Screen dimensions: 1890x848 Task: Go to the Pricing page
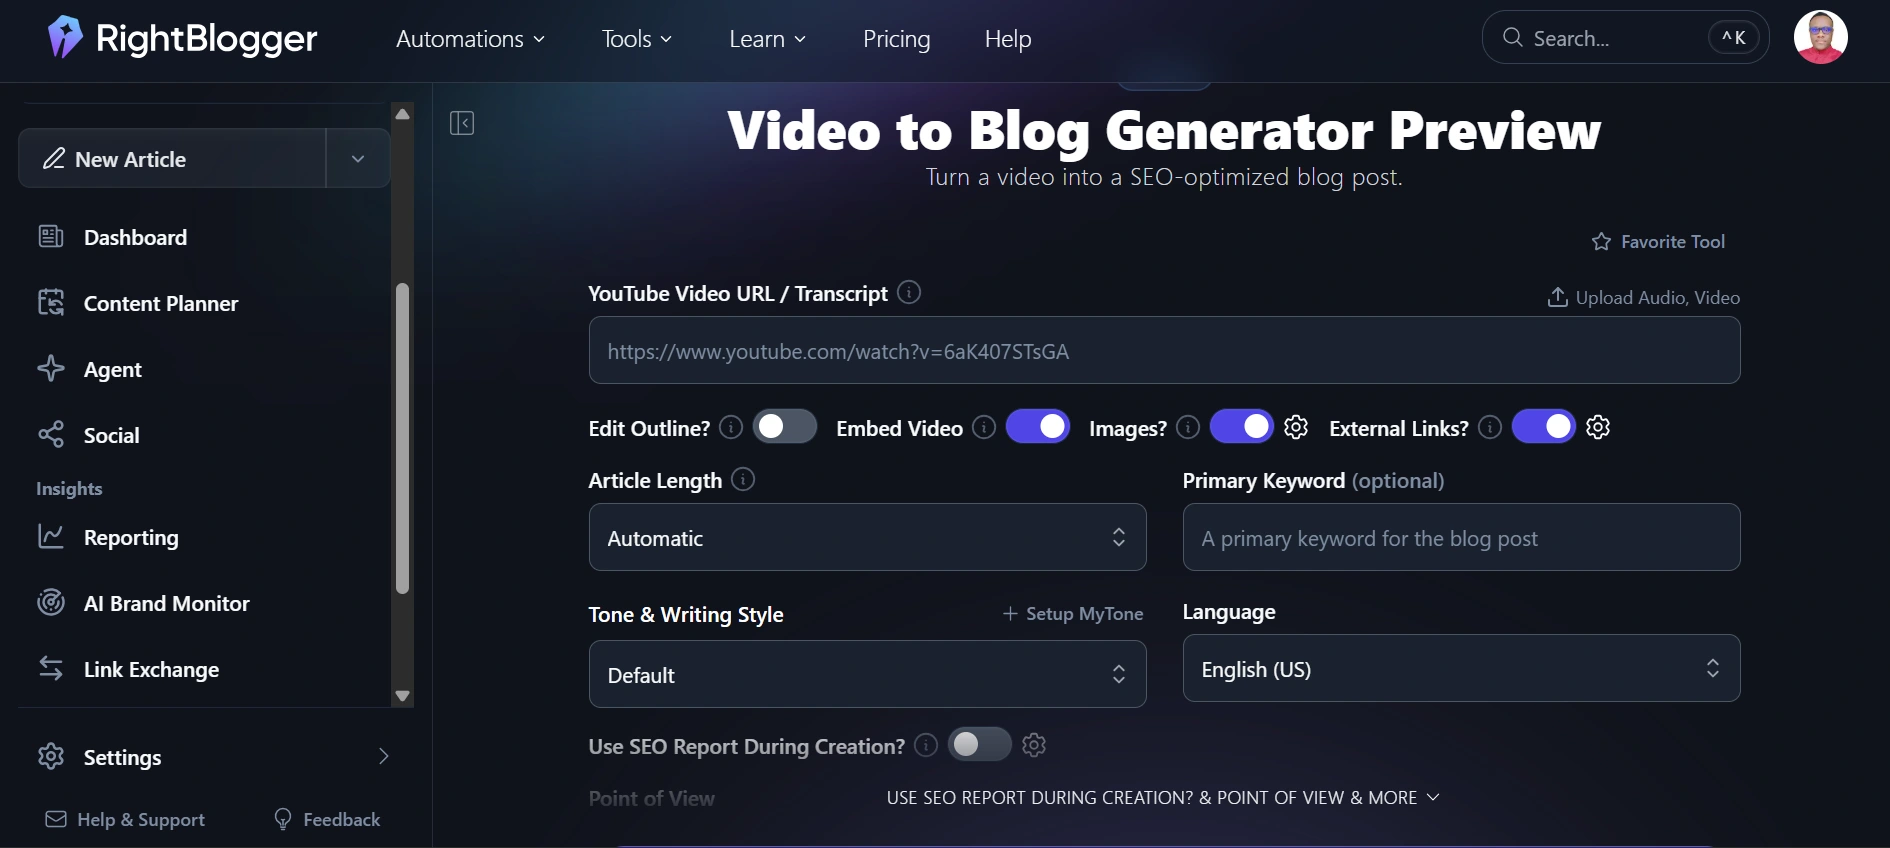coord(897,39)
